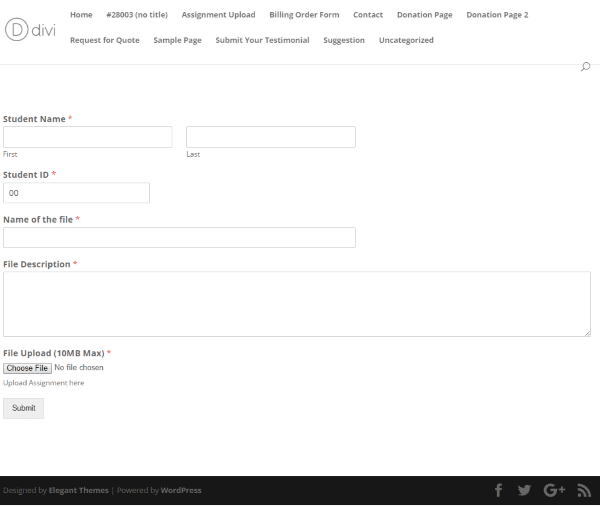
Task: Open Billing Order Form page
Action: pos(304,15)
